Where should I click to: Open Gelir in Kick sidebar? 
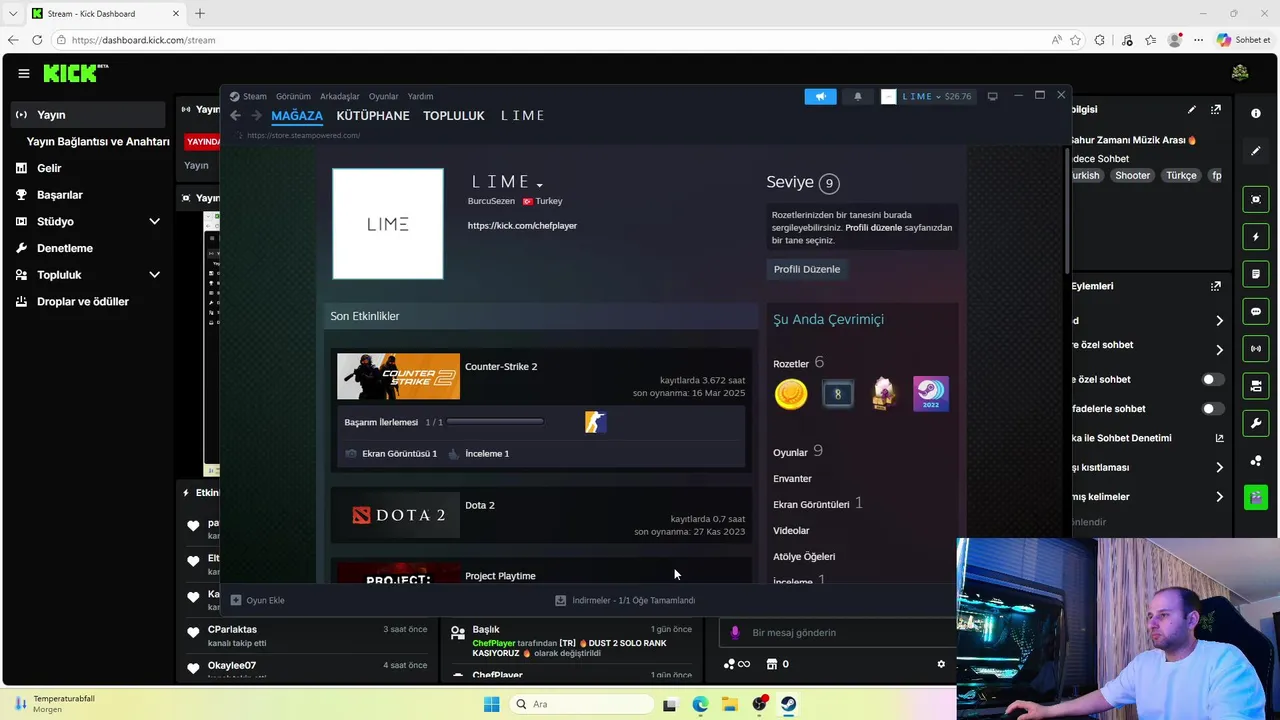click(x=49, y=168)
